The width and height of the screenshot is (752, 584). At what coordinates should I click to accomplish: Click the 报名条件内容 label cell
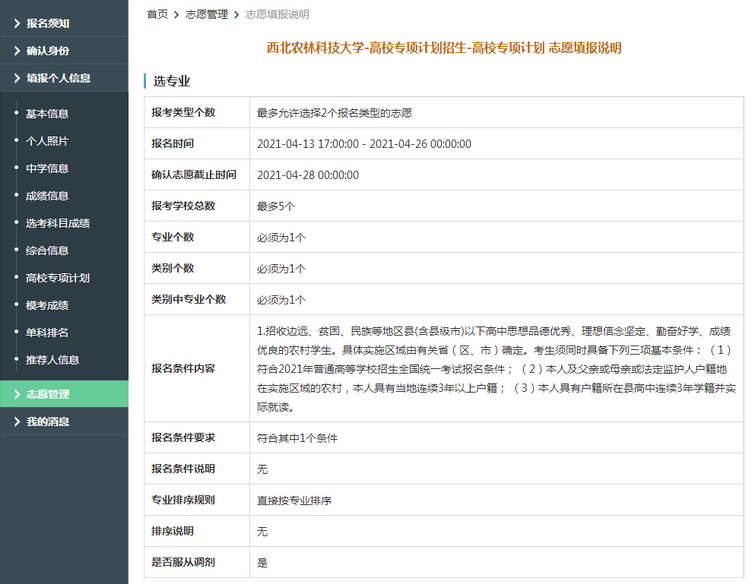point(197,368)
